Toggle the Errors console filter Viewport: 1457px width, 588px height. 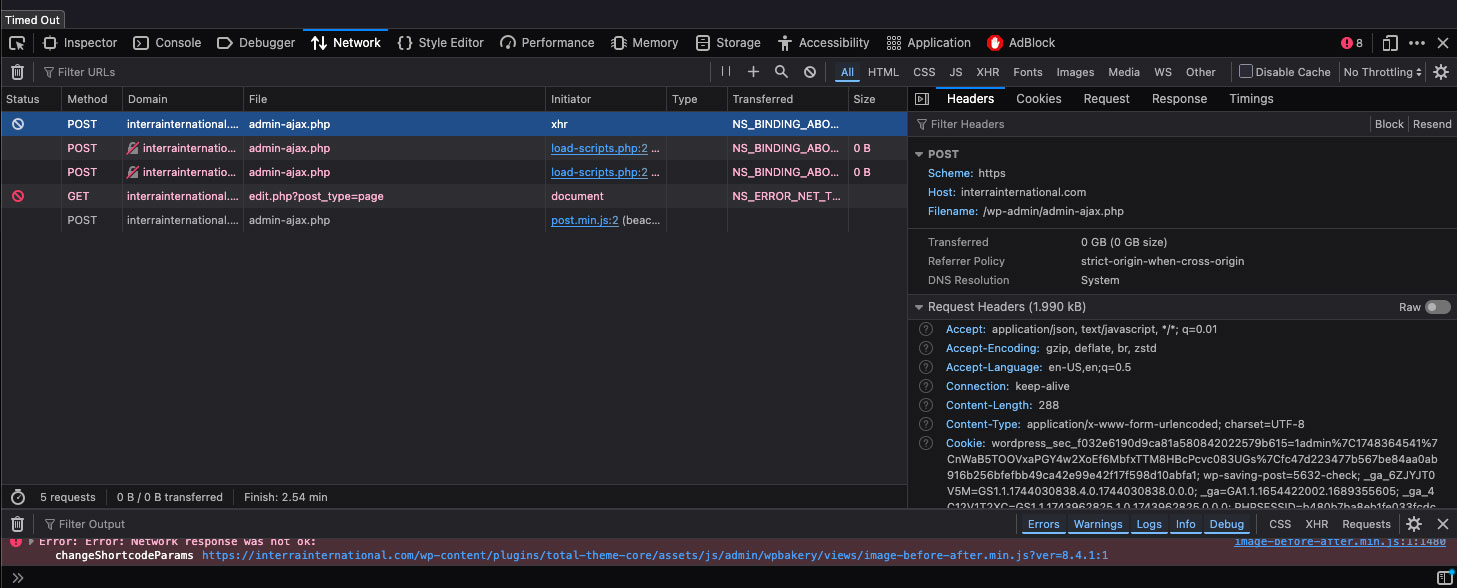[1043, 524]
